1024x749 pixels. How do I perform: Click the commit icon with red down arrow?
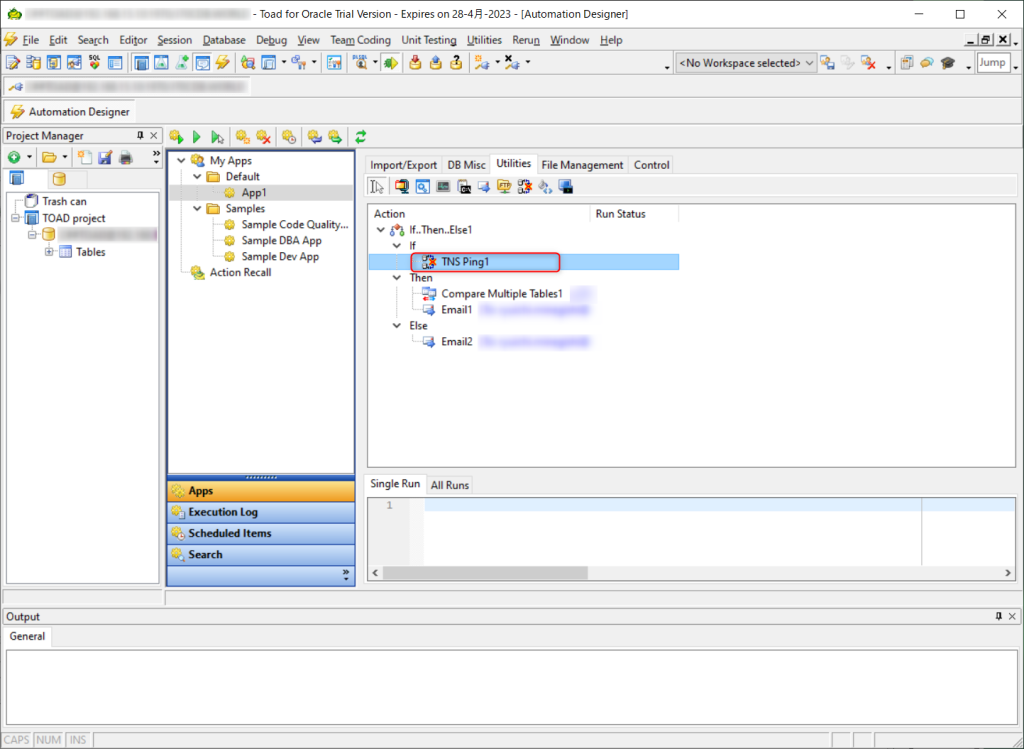(x=415, y=63)
